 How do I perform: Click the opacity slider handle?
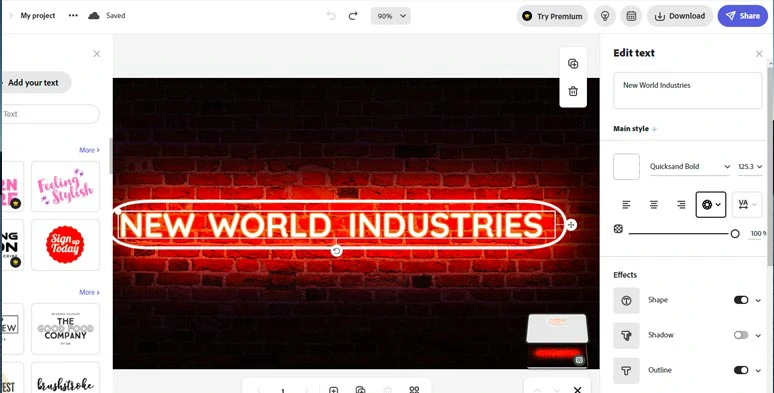[735, 234]
